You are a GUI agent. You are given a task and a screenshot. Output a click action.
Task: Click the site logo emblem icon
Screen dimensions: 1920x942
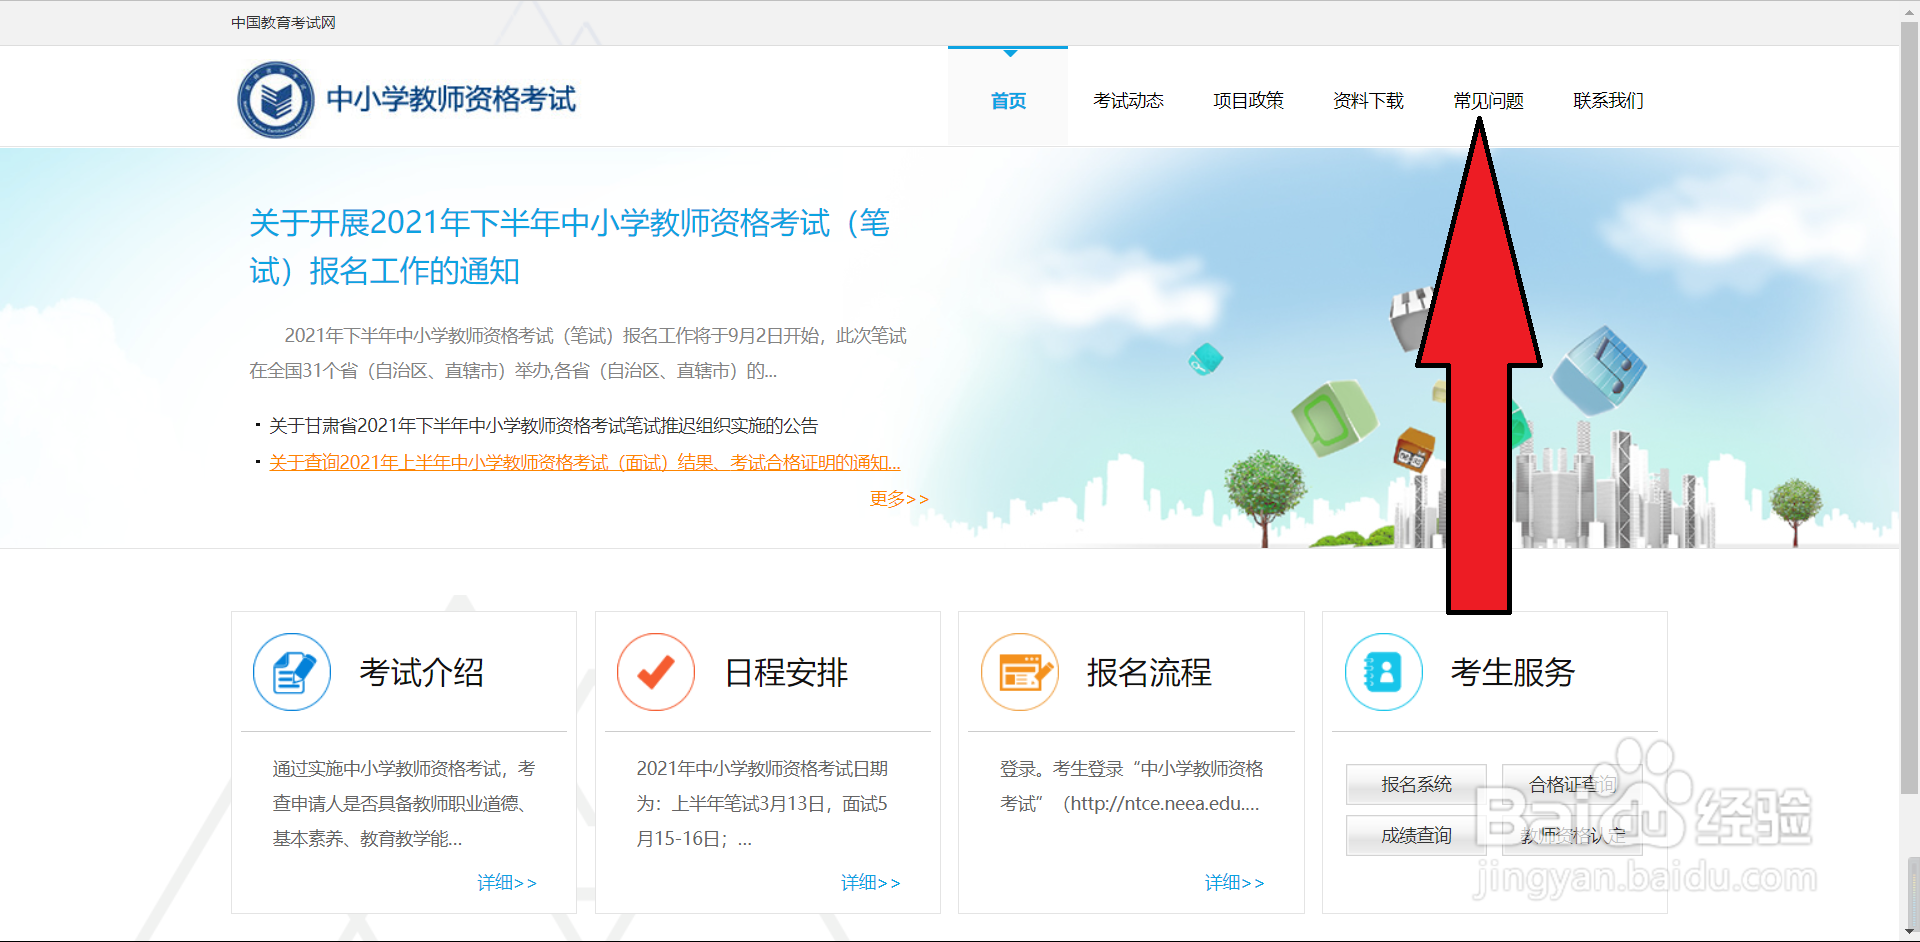pyautogui.click(x=276, y=99)
